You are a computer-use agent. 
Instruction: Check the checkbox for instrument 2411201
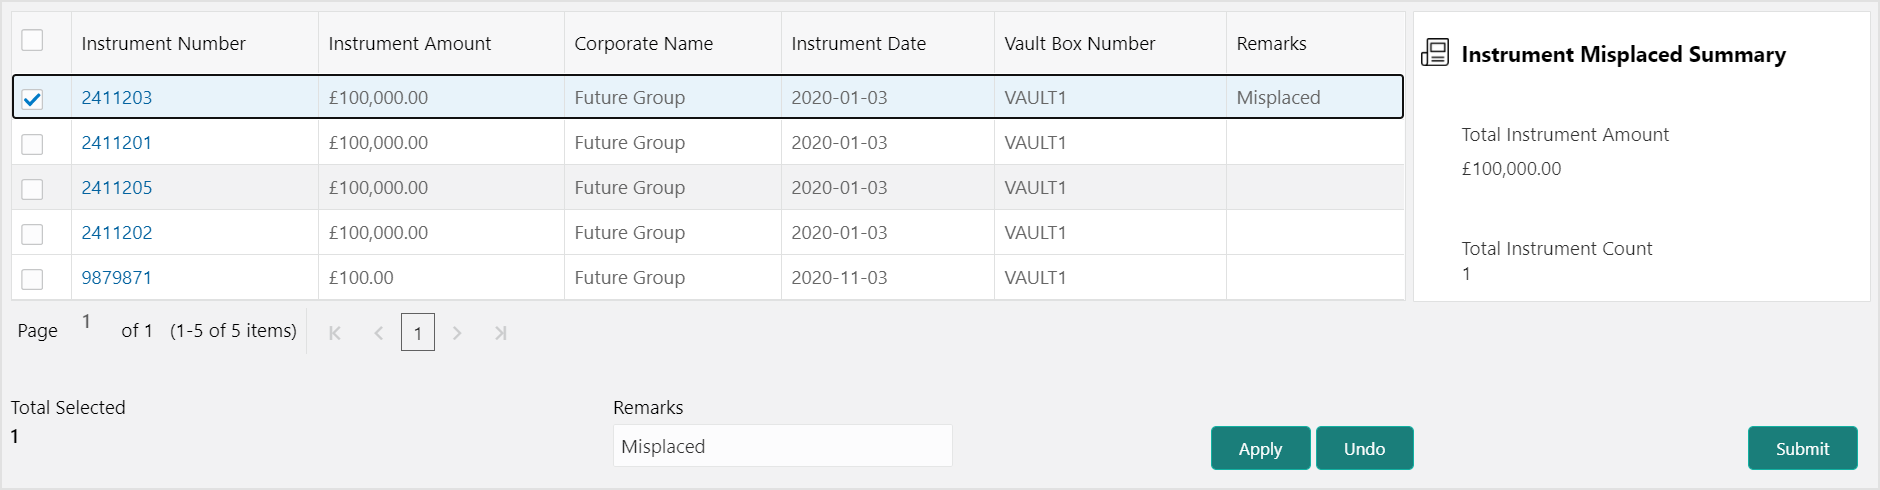coord(32,144)
